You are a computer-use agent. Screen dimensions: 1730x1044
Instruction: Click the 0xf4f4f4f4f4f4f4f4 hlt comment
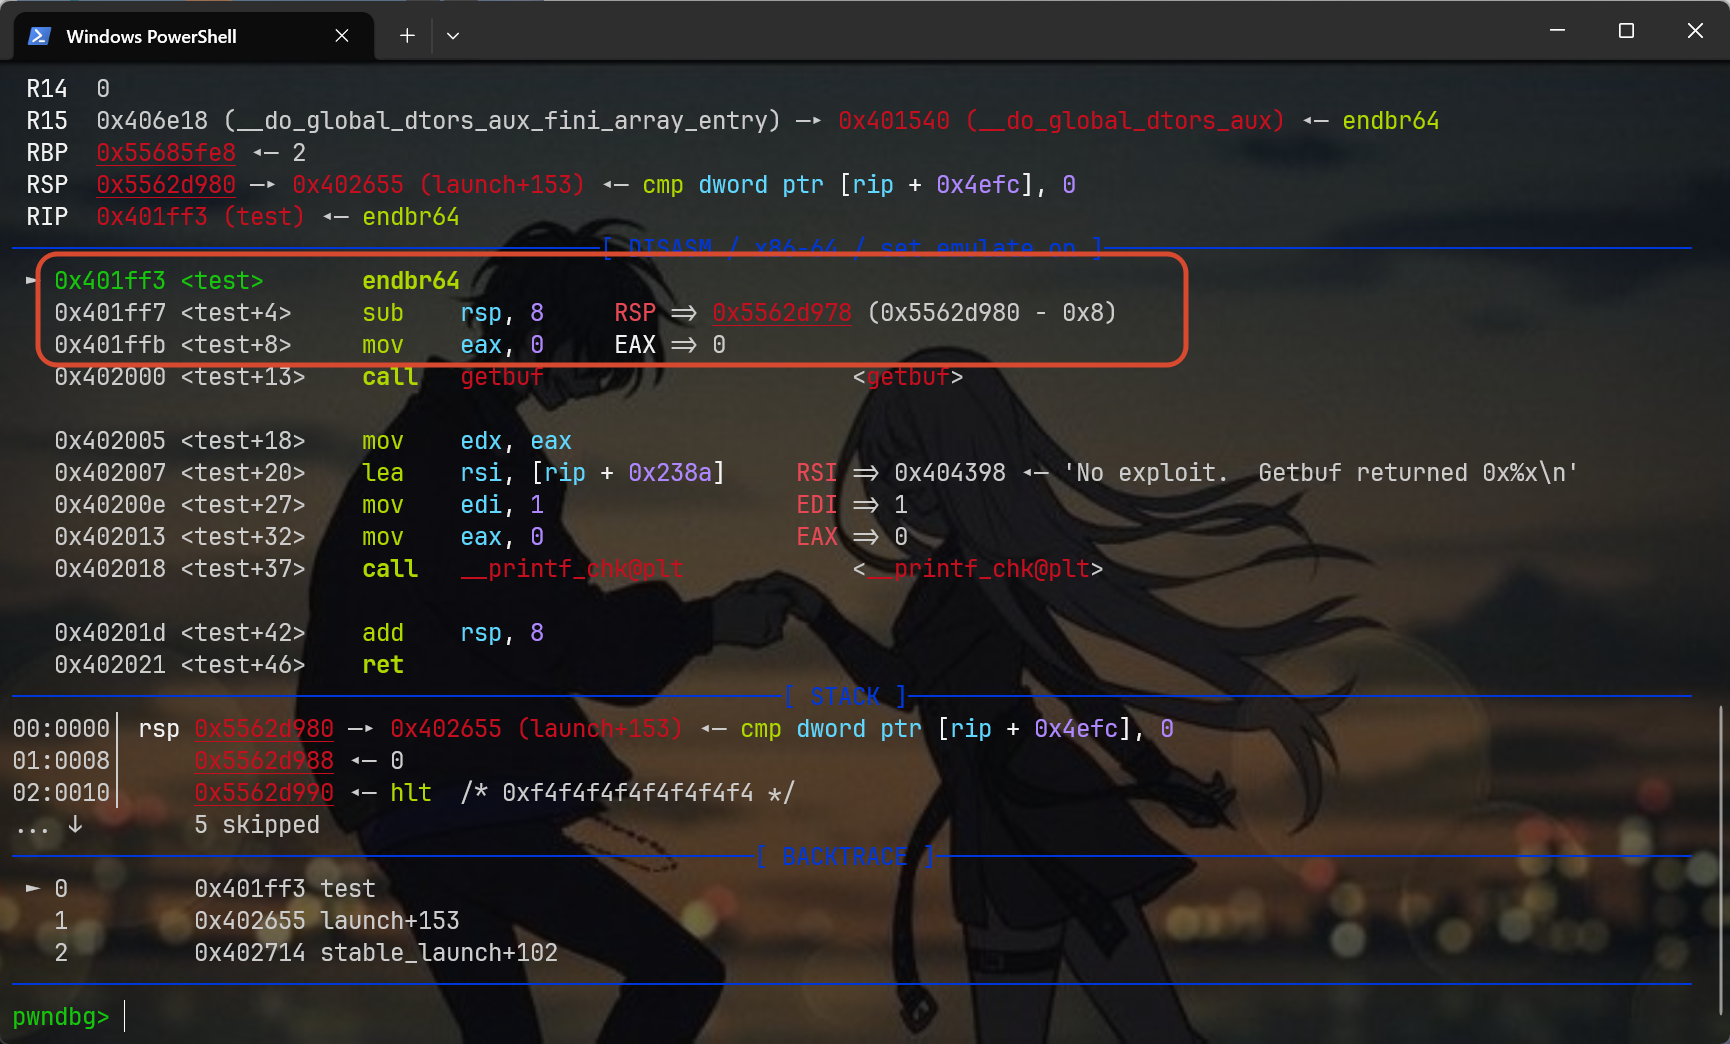628,793
